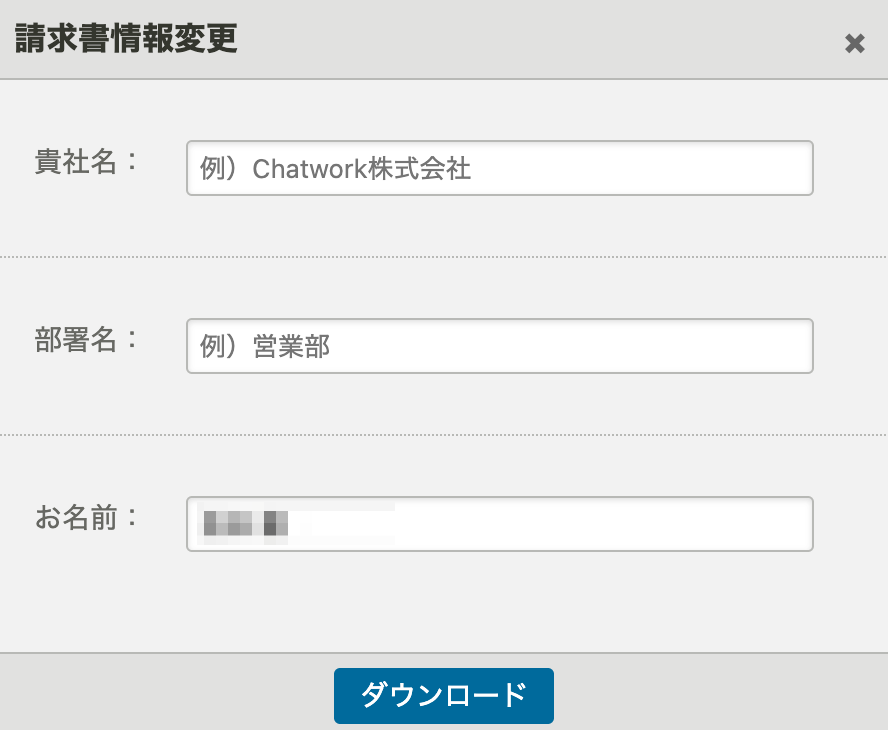Click inside the 貴社名 input field

[x=500, y=168]
